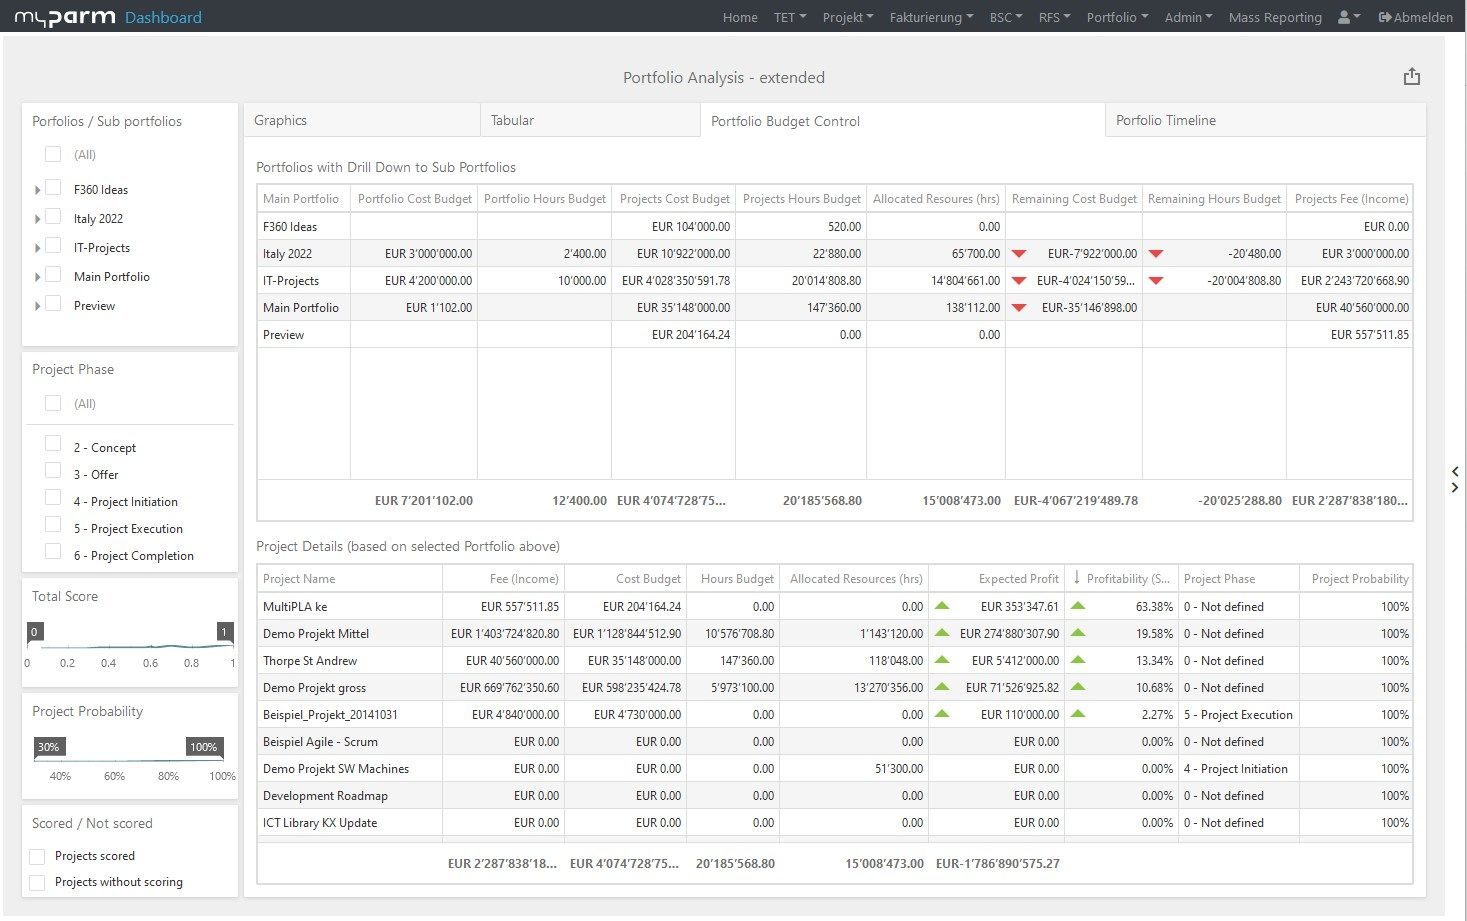1467x921 pixels.
Task: Click the side panel collapse arrows
Action: (x=1455, y=479)
